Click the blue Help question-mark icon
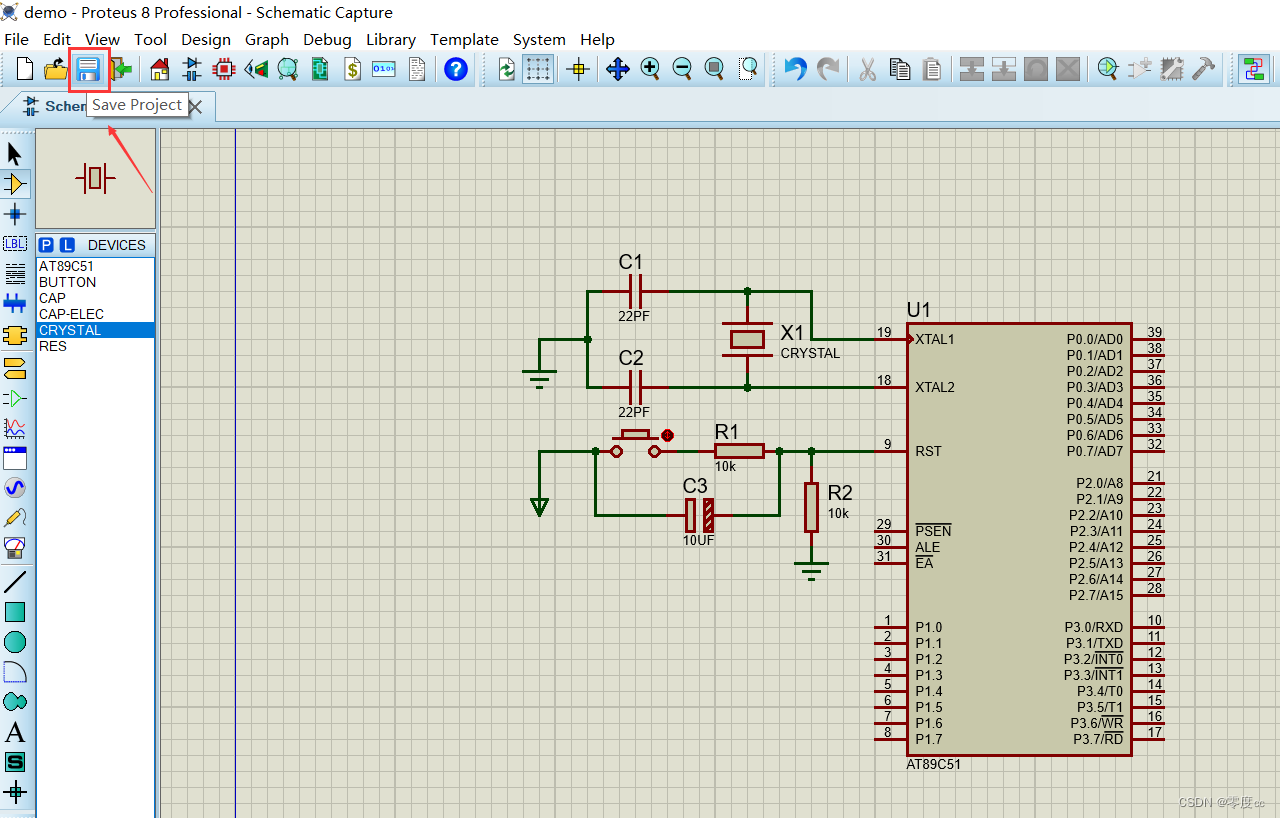Screen dimensions: 1280x818 click(456, 69)
